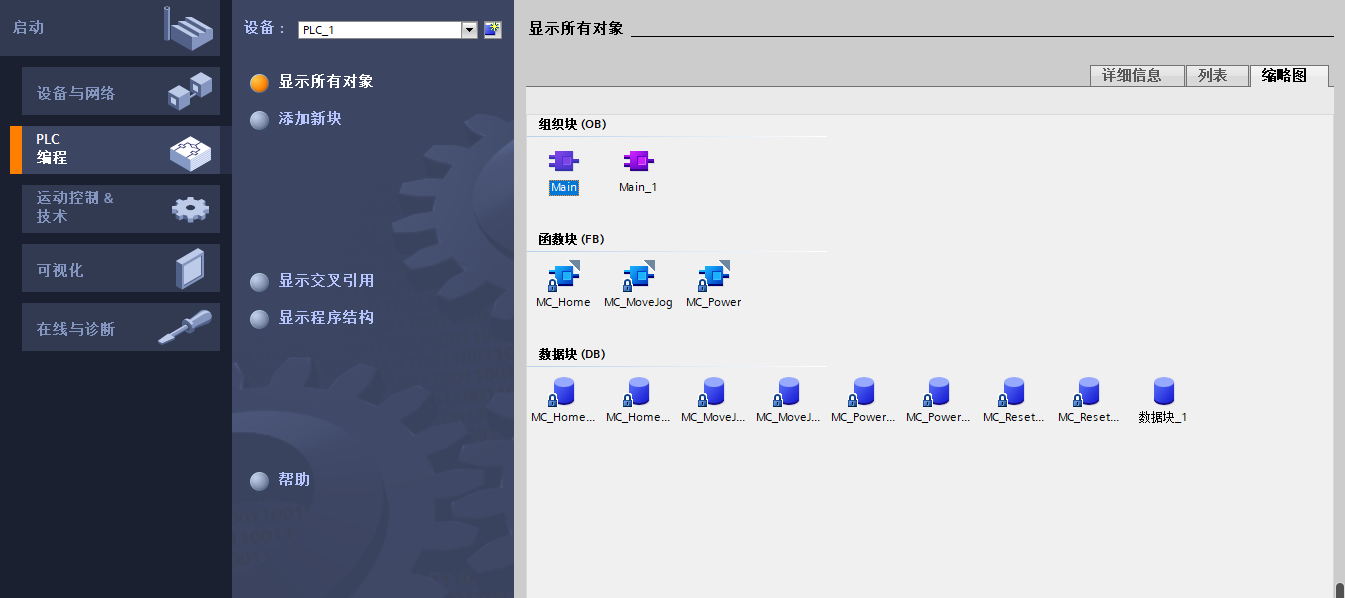Select the PLC 编程 portal entry
Screen dimensions: 1345x598
(121, 149)
